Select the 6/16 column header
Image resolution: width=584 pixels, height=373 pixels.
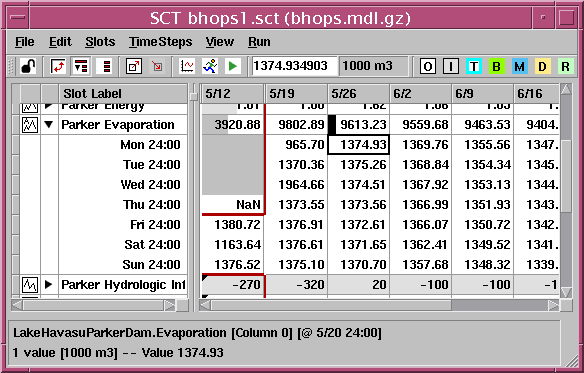pos(536,94)
